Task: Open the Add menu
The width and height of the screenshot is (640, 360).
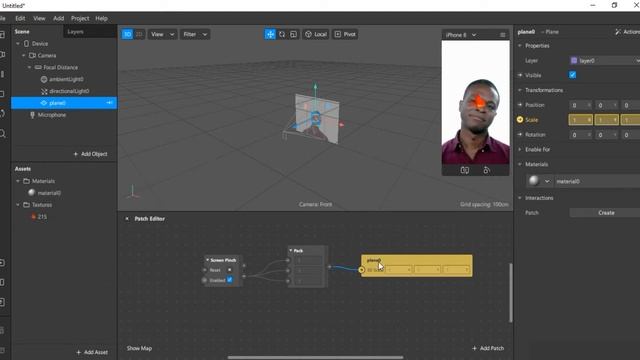Action: pos(58,18)
